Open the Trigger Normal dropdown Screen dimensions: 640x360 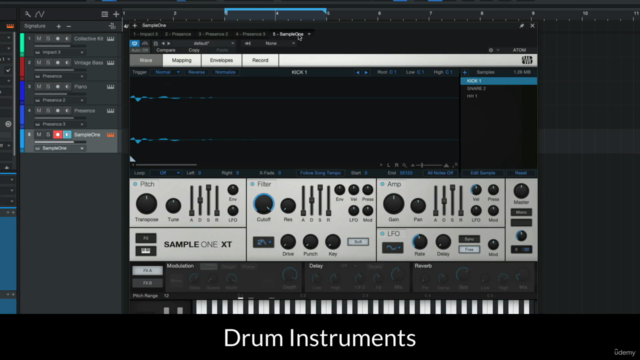[166, 72]
